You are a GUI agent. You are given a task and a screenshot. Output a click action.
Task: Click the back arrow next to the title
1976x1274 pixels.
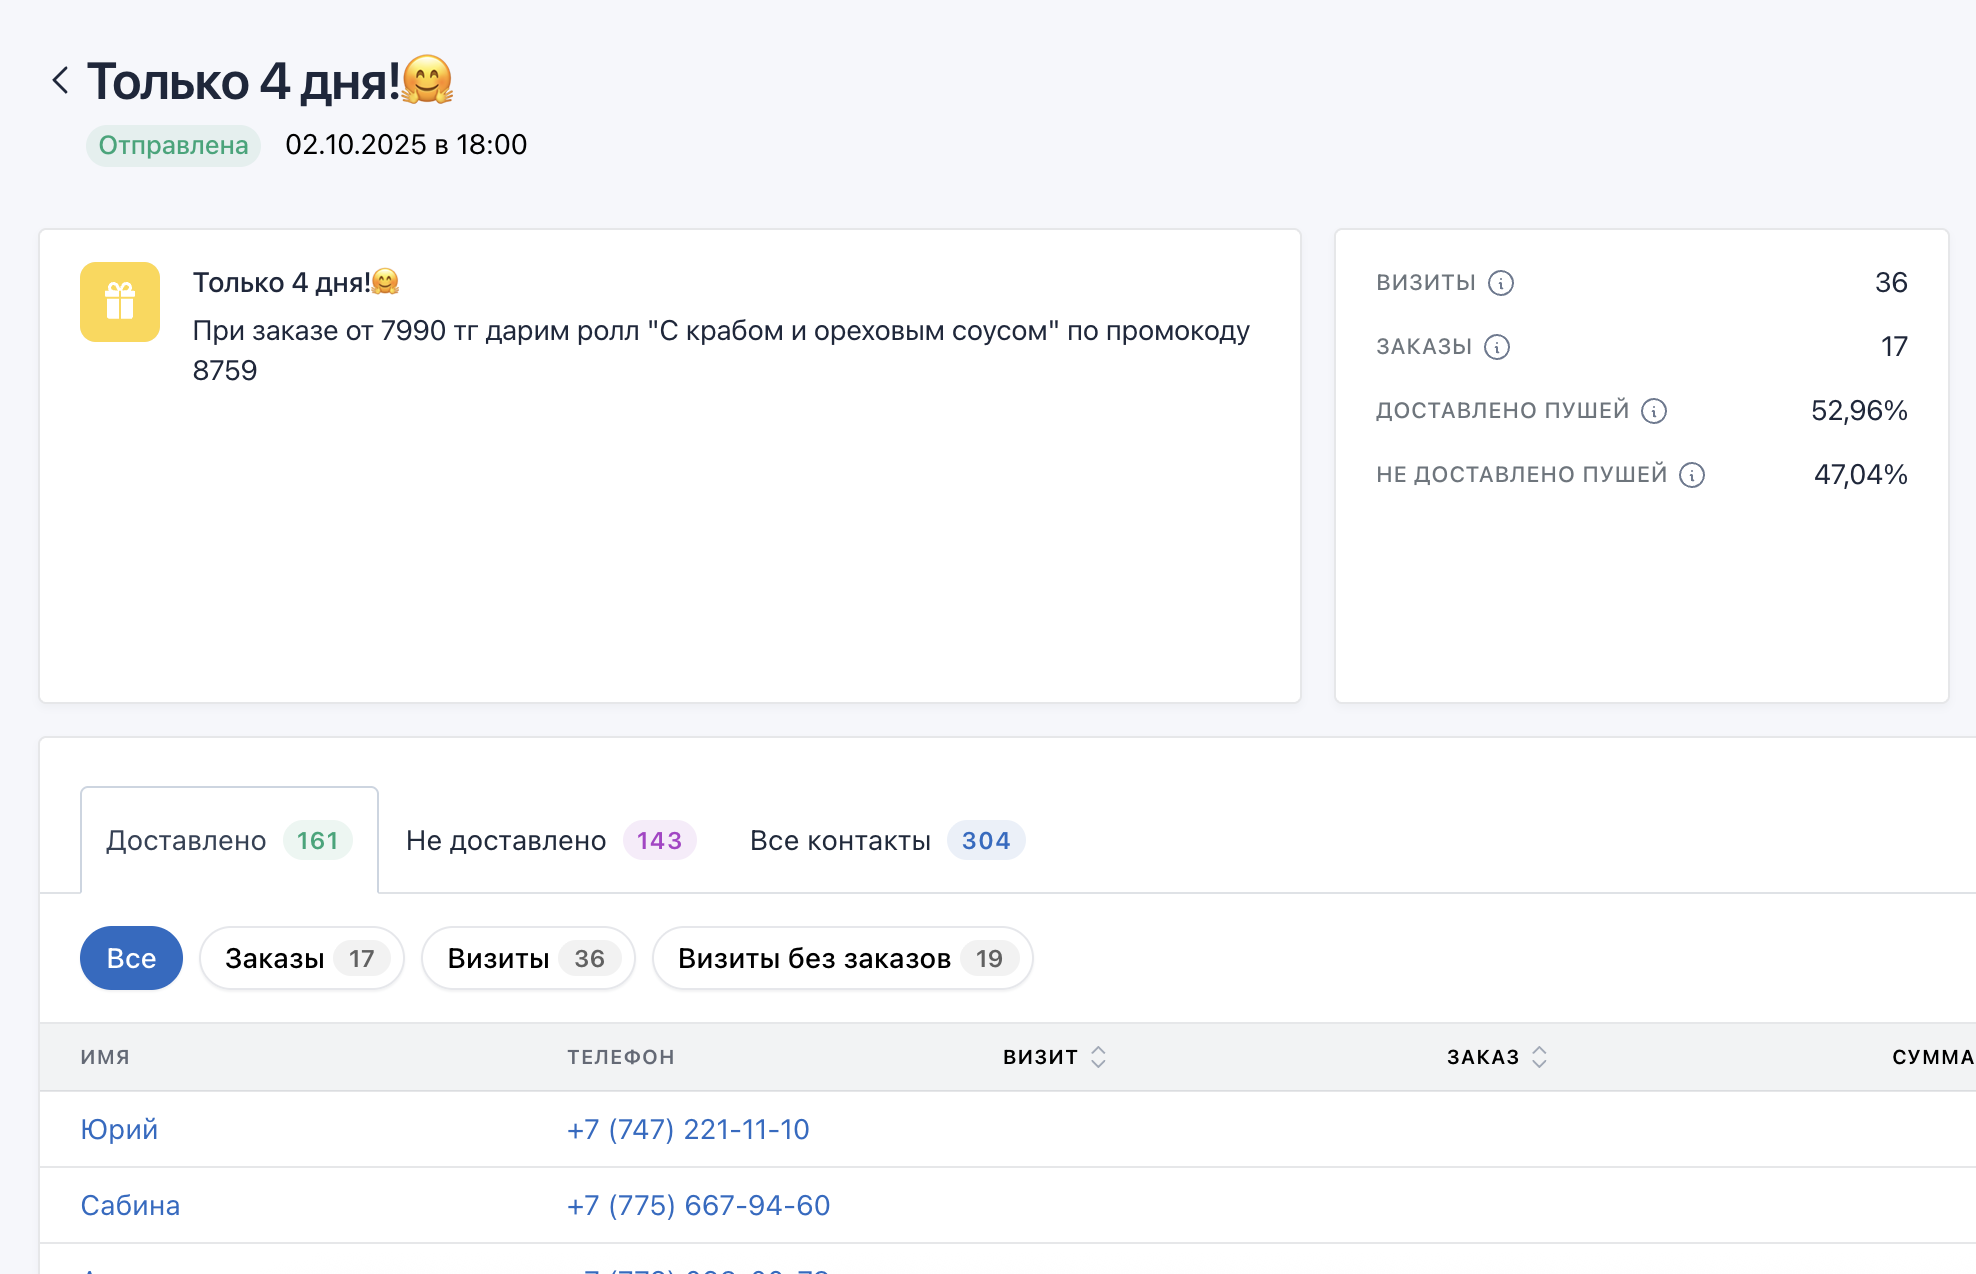point(60,80)
